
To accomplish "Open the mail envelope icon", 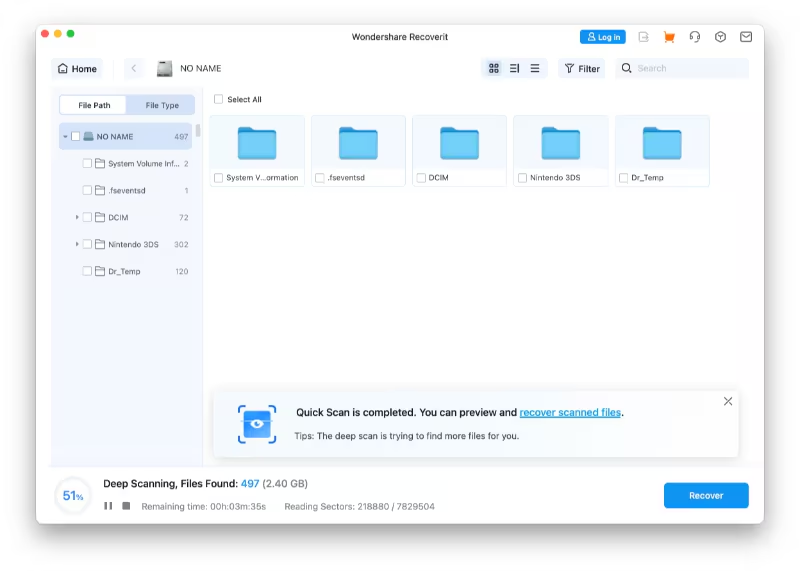I will point(746,37).
